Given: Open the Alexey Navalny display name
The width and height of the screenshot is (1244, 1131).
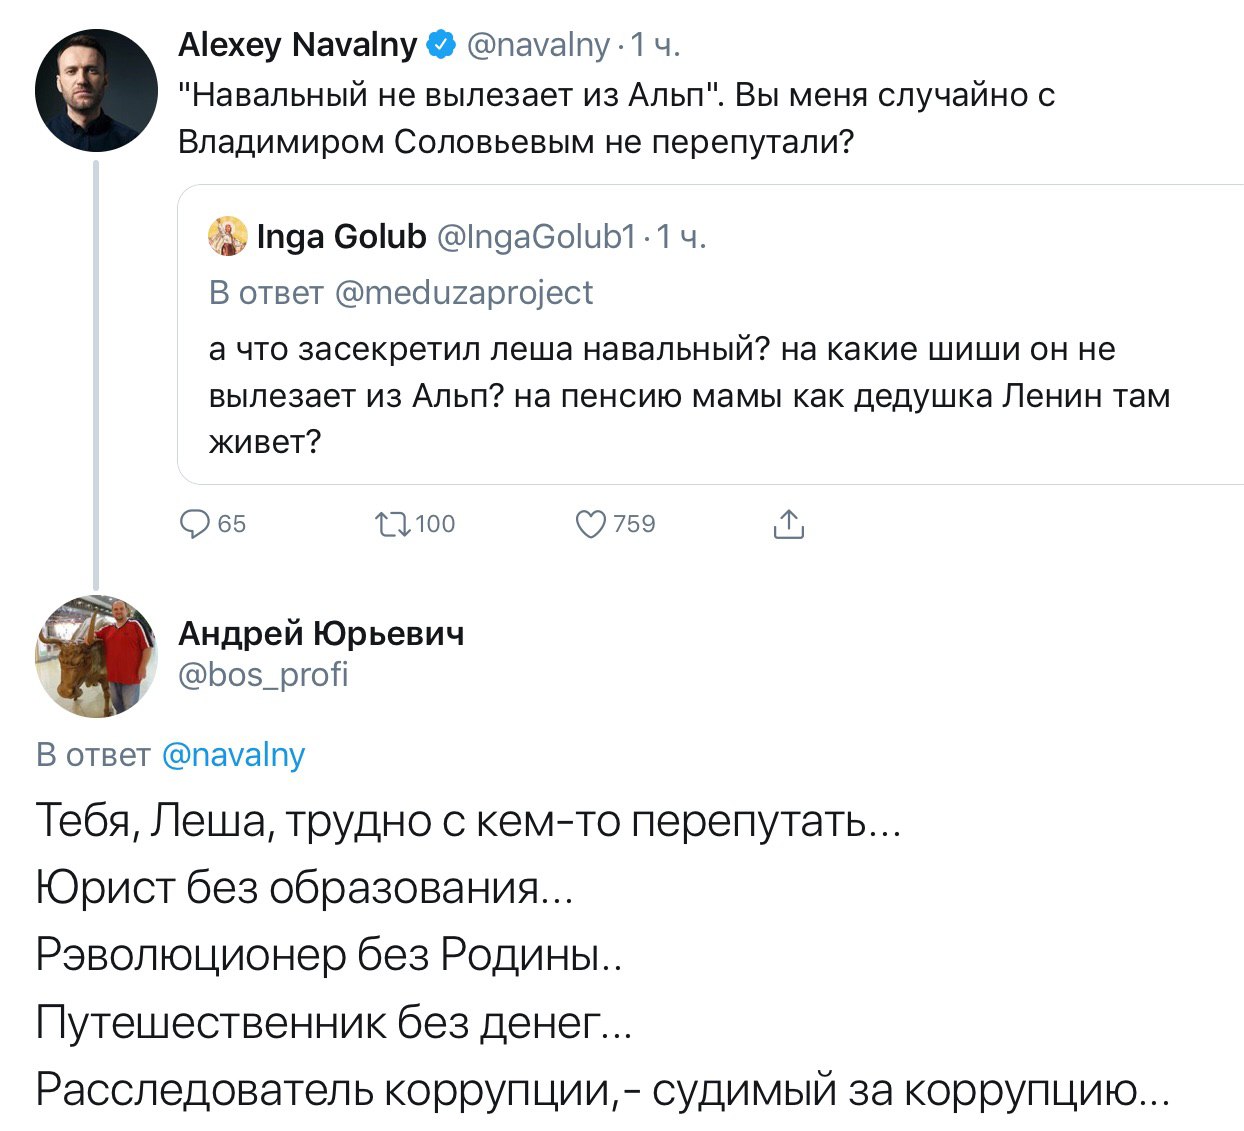Looking at the screenshot, I should click(x=297, y=45).
